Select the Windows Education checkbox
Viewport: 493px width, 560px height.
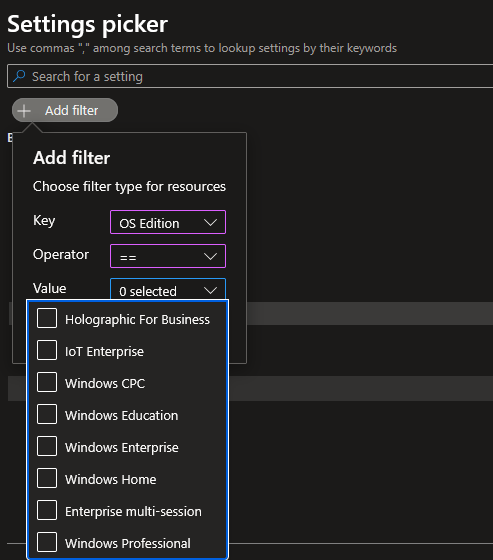click(x=47, y=414)
